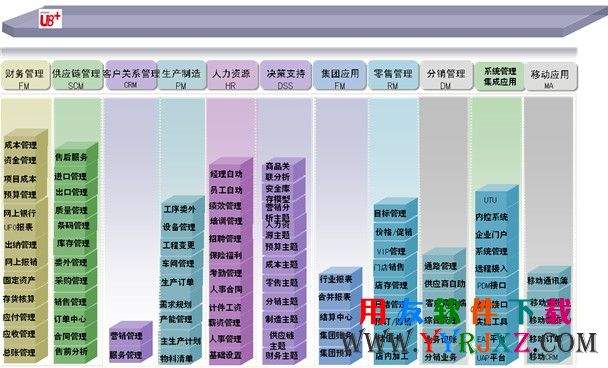The width and height of the screenshot is (608, 368).
Task: Click the 合并报表 module block
Action: [335, 297]
